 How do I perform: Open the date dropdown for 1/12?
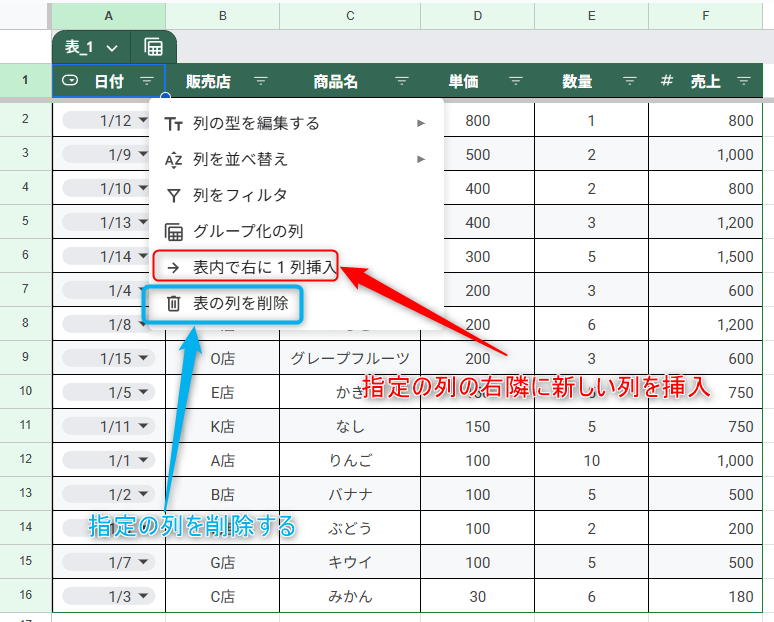coord(143,121)
